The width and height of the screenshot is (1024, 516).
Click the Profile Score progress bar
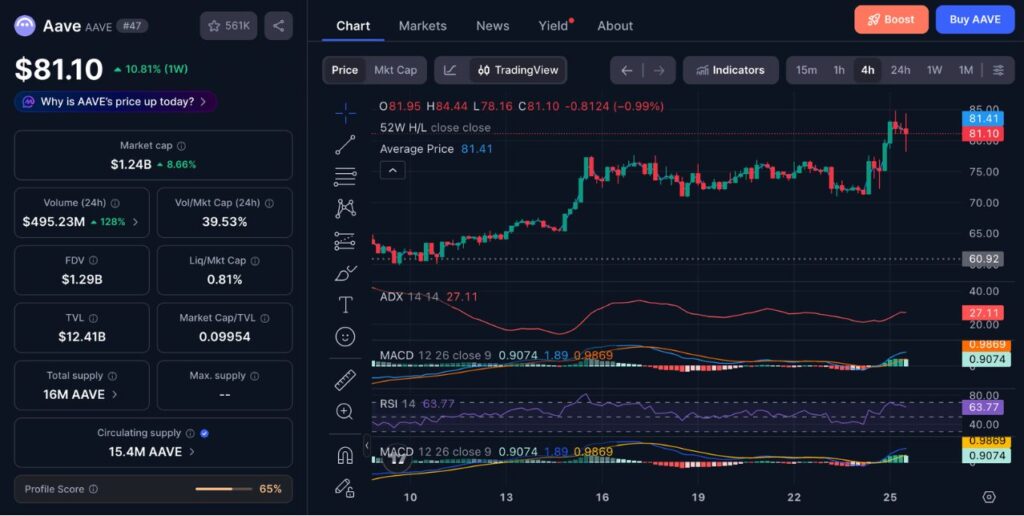tap(223, 489)
